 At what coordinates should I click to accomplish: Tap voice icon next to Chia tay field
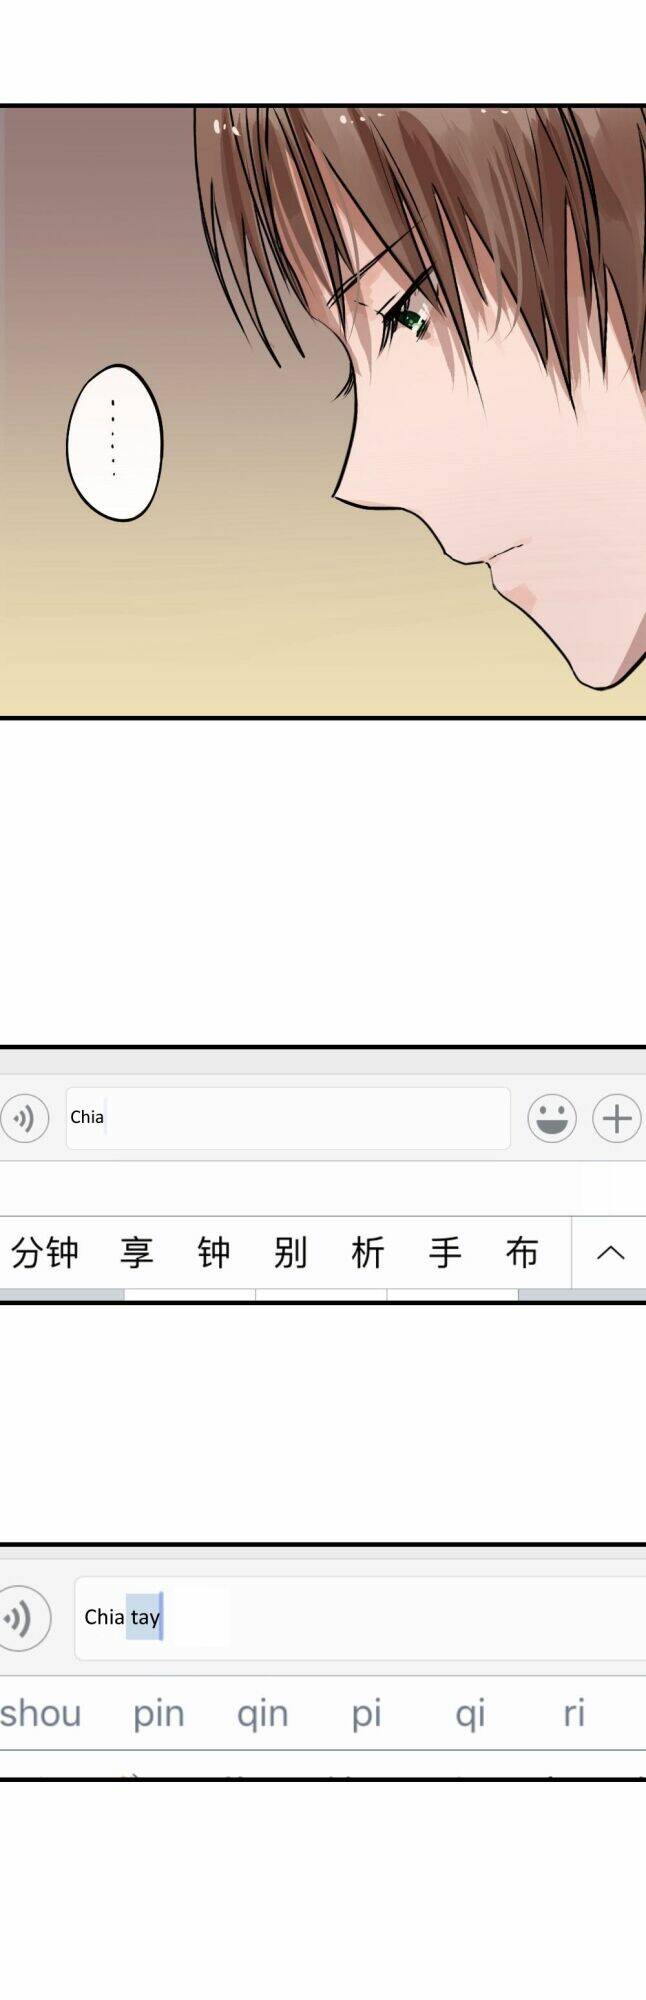(23, 1617)
